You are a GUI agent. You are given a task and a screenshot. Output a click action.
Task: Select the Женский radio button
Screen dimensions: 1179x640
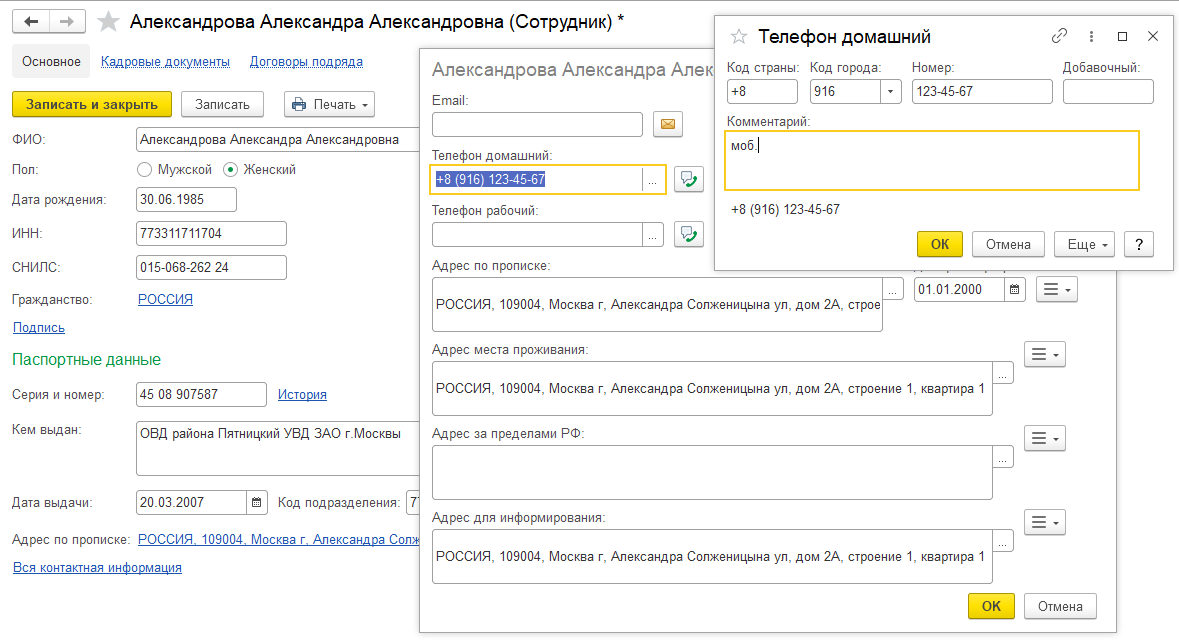pos(231,170)
